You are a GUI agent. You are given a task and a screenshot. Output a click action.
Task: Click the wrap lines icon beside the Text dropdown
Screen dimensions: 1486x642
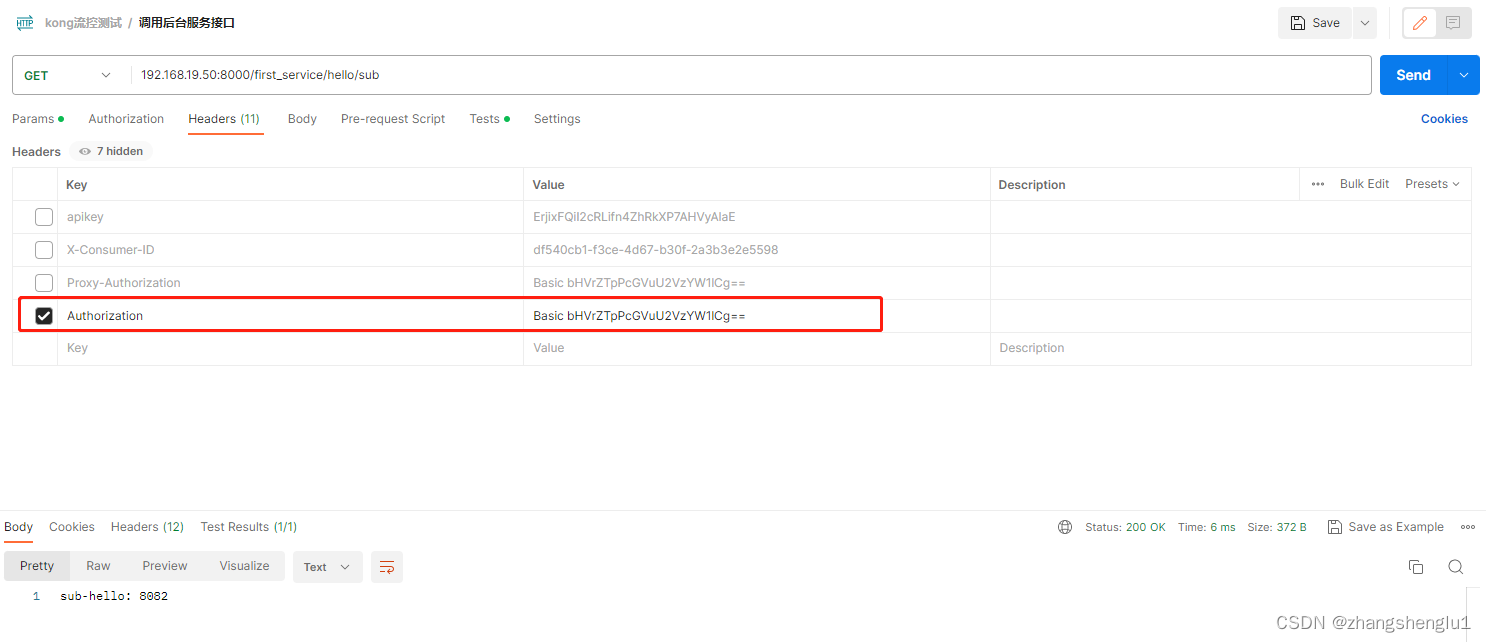387,566
